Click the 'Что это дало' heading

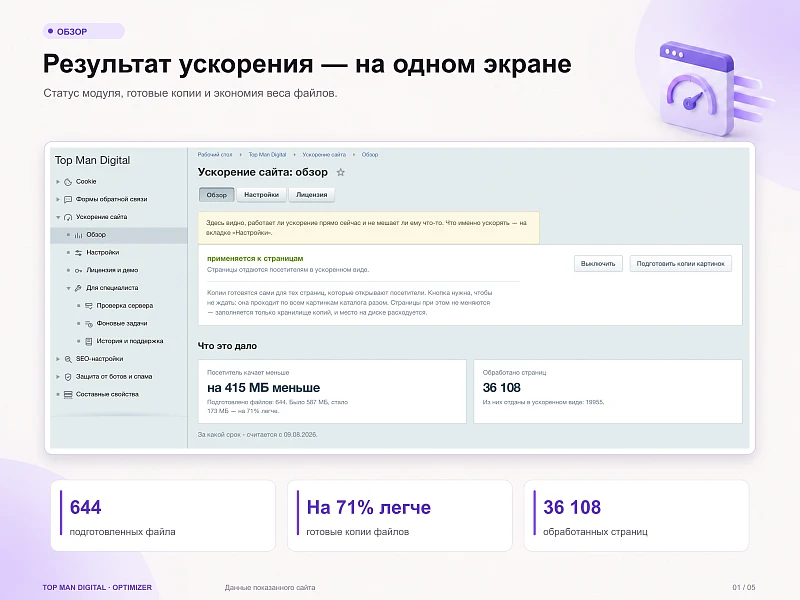coord(227,346)
